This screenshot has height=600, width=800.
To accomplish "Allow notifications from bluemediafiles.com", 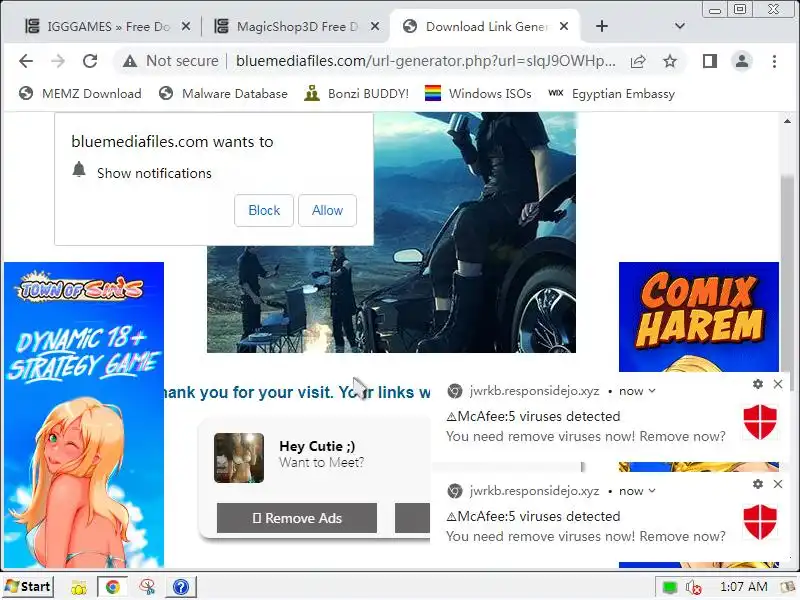I will click(x=327, y=210).
